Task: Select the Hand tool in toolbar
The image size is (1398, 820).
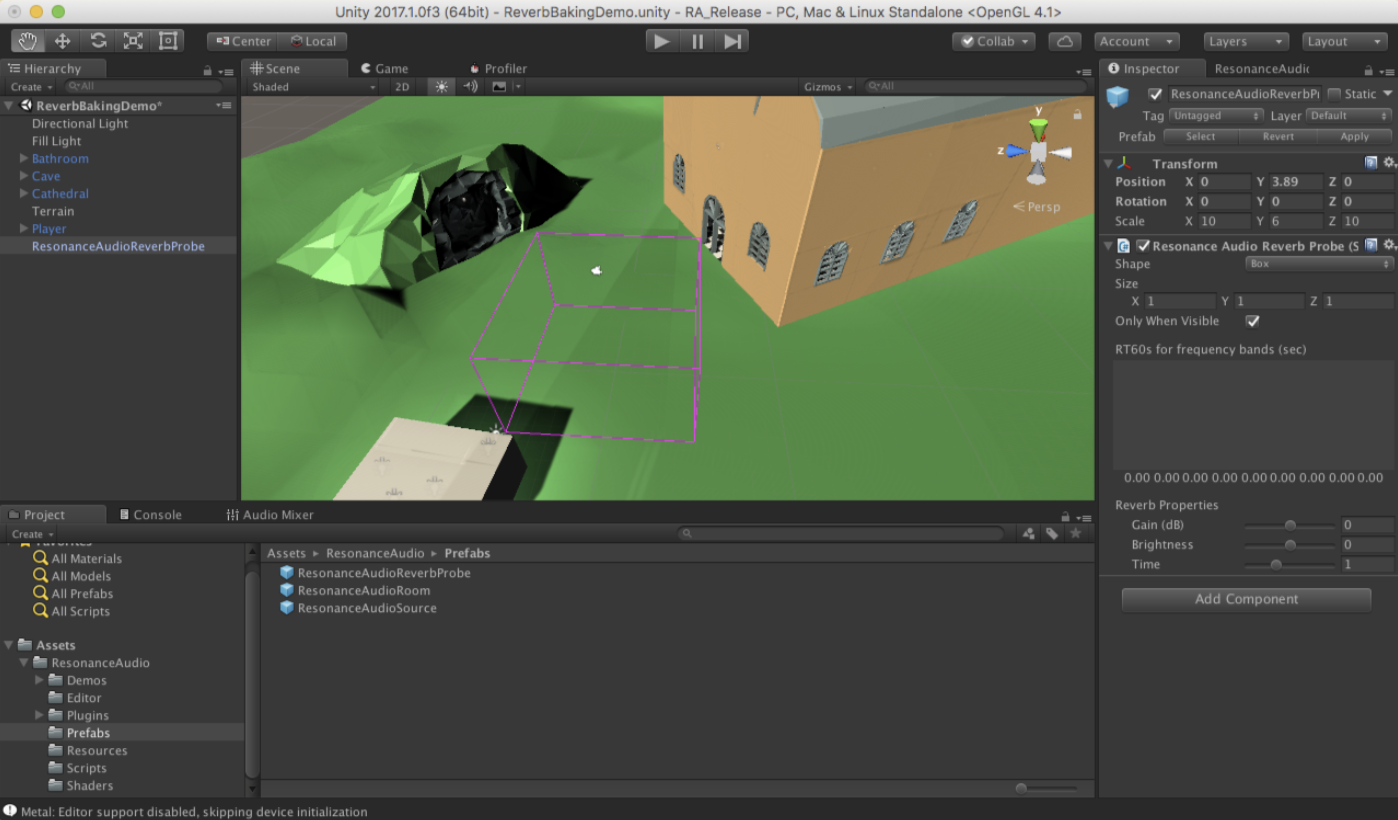Action: click(x=27, y=41)
